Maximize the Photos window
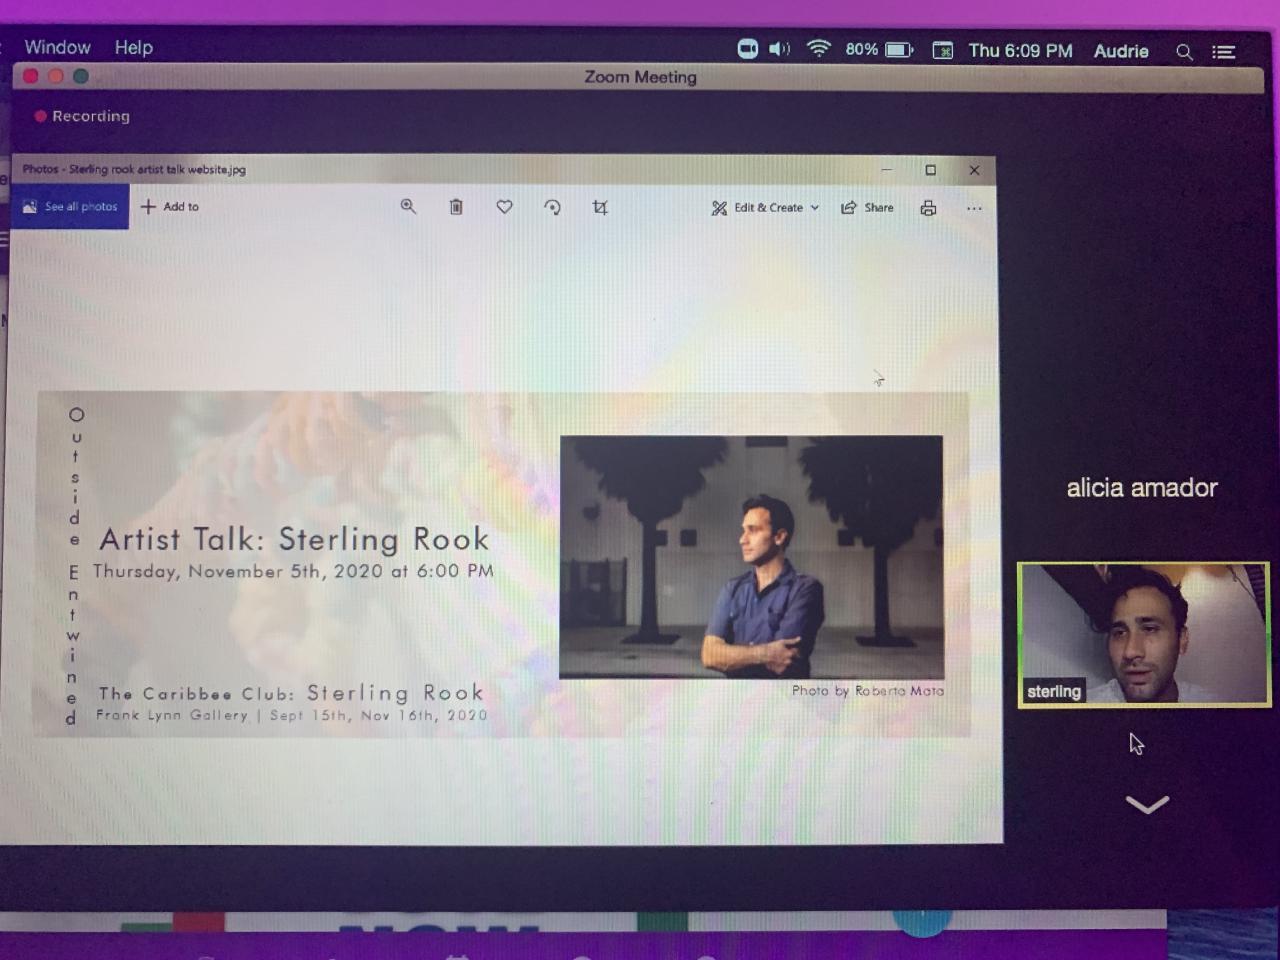This screenshot has width=1280, height=960. 930,170
